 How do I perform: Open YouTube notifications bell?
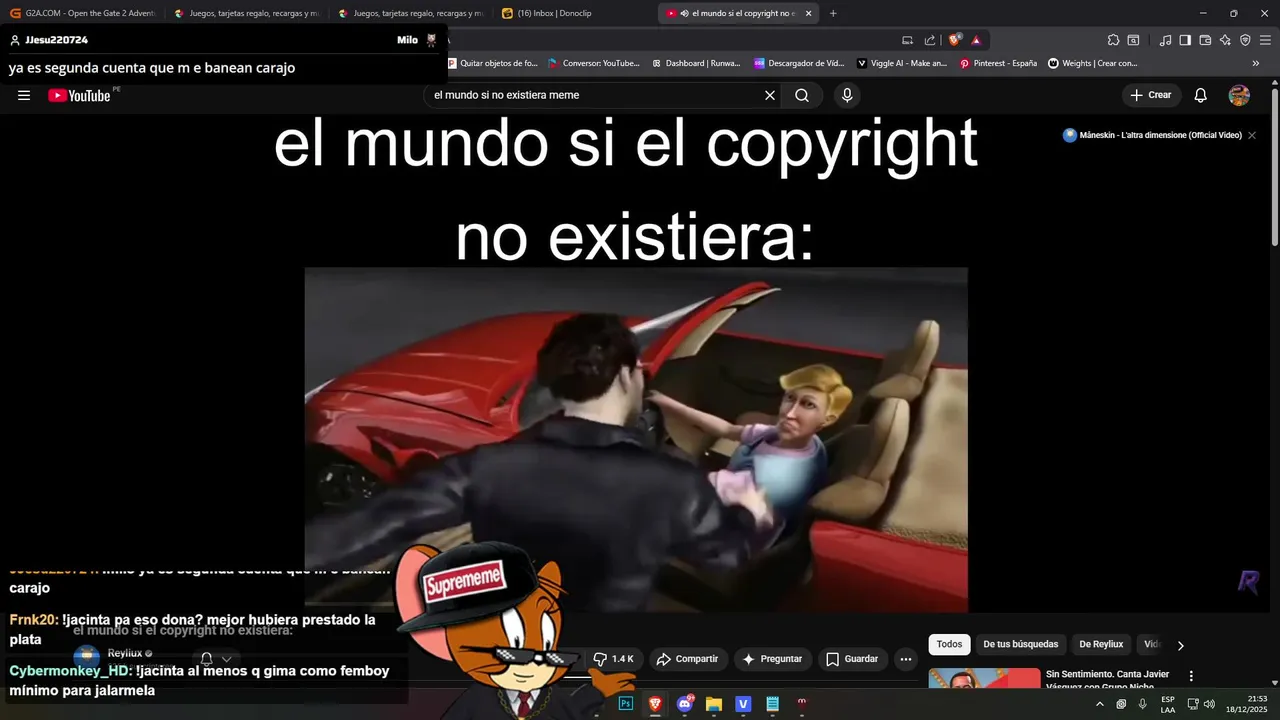[x=1201, y=95]
